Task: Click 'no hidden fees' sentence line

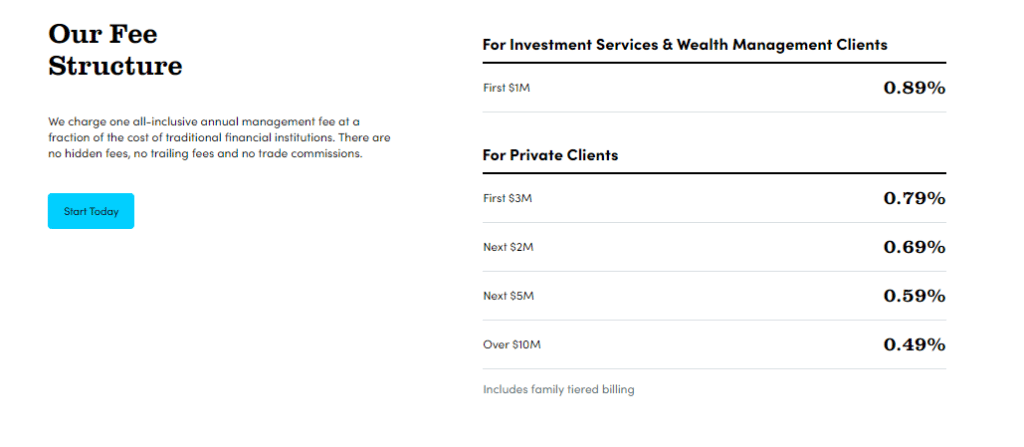Action: coord(204,155)
